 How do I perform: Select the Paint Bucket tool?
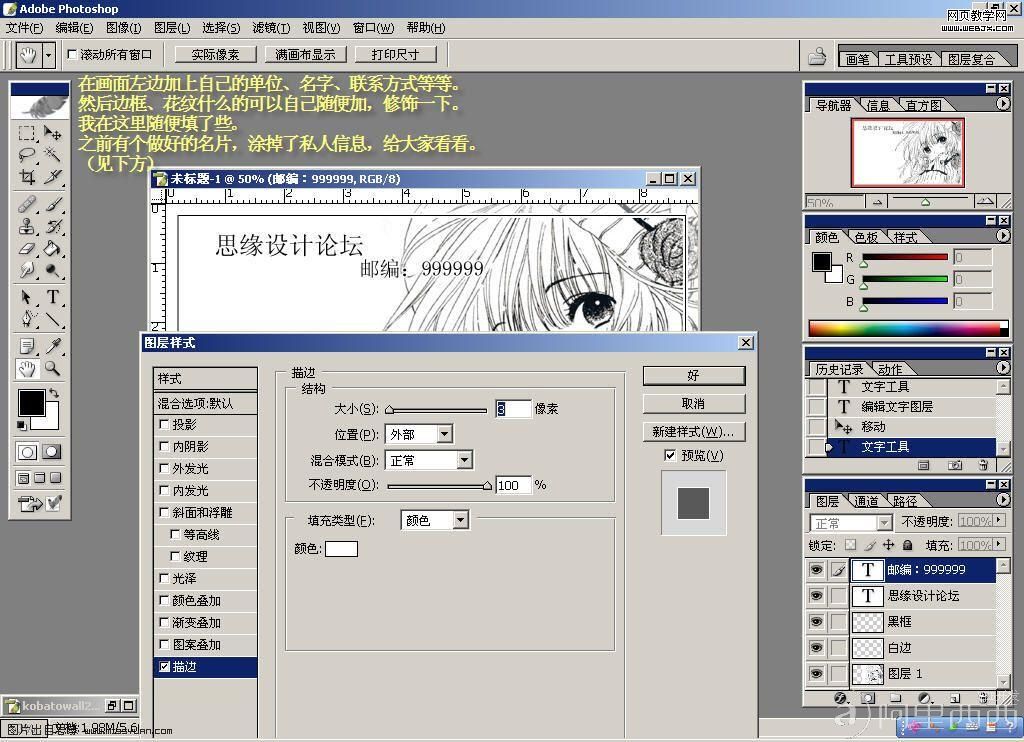(x=53, y=248)
